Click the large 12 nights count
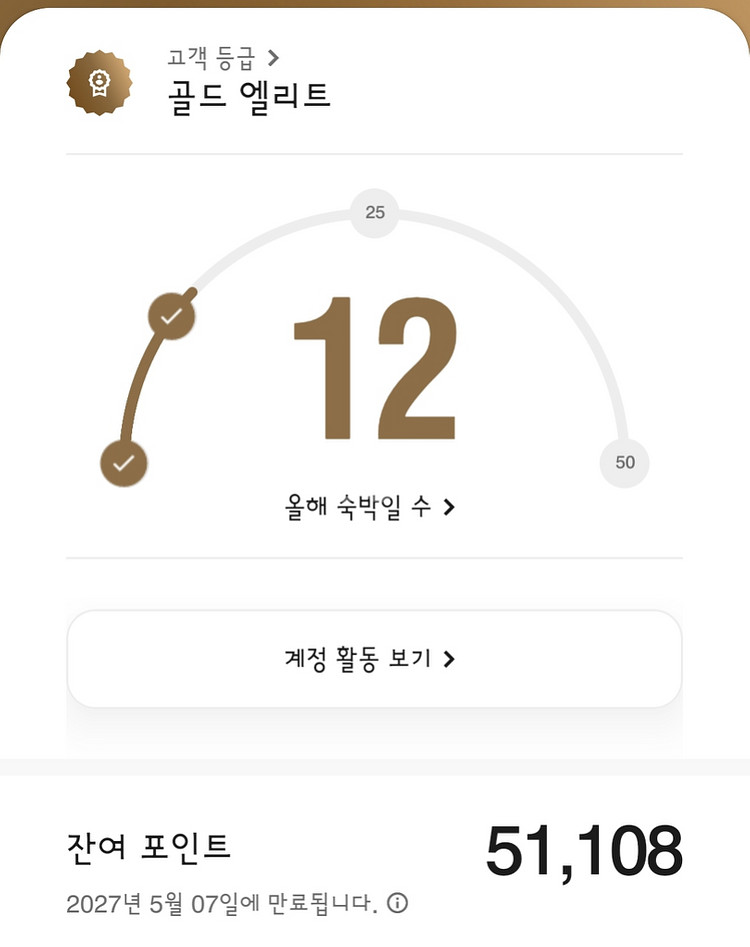The image size is (750, 947). [374, 368]
